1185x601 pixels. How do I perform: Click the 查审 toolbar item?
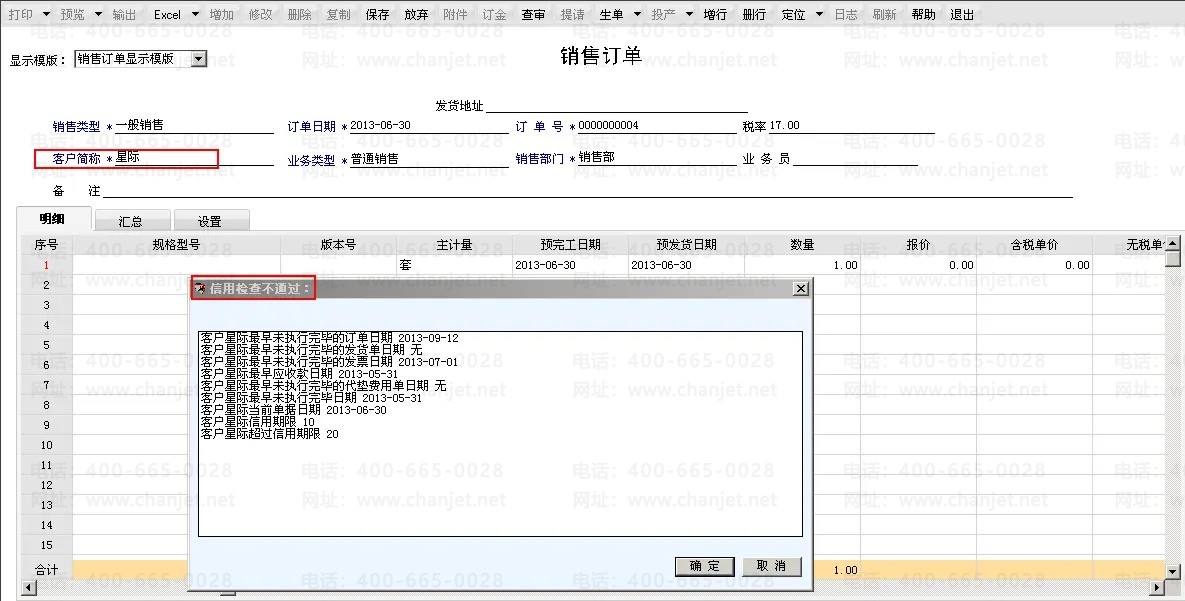[x=534, y=14]
